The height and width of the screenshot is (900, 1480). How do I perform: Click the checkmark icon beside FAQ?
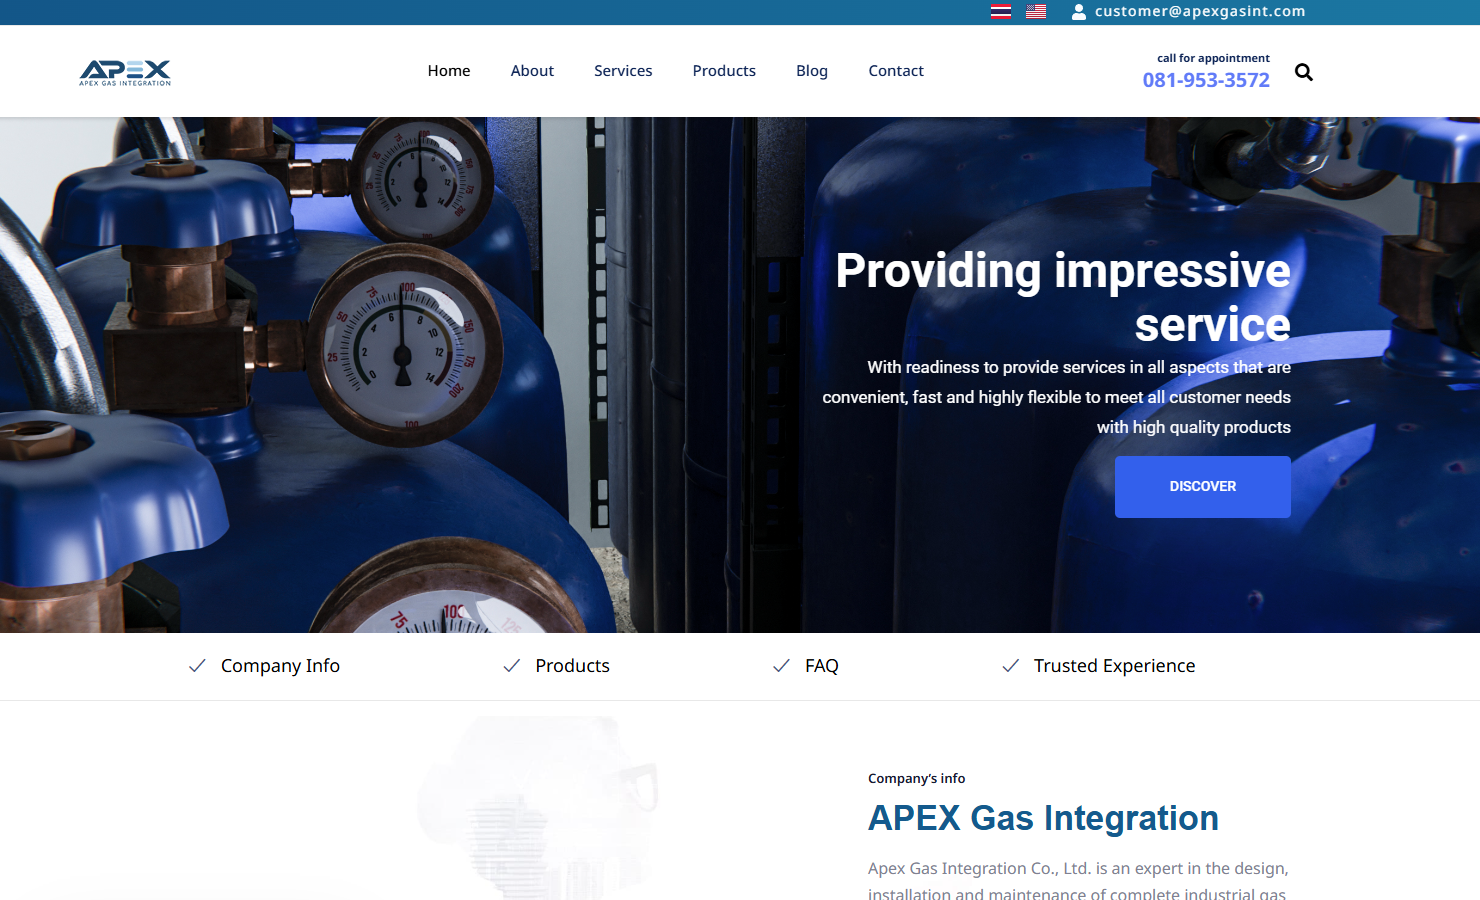coord(780,665)
